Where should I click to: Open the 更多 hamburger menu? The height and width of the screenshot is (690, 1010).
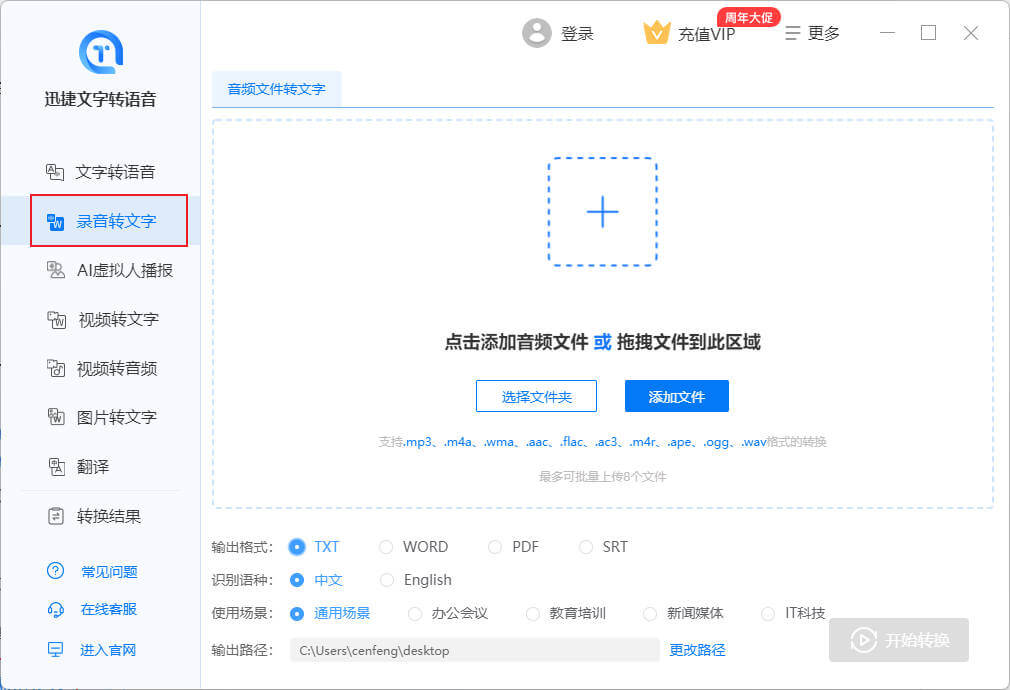(812, 33)
